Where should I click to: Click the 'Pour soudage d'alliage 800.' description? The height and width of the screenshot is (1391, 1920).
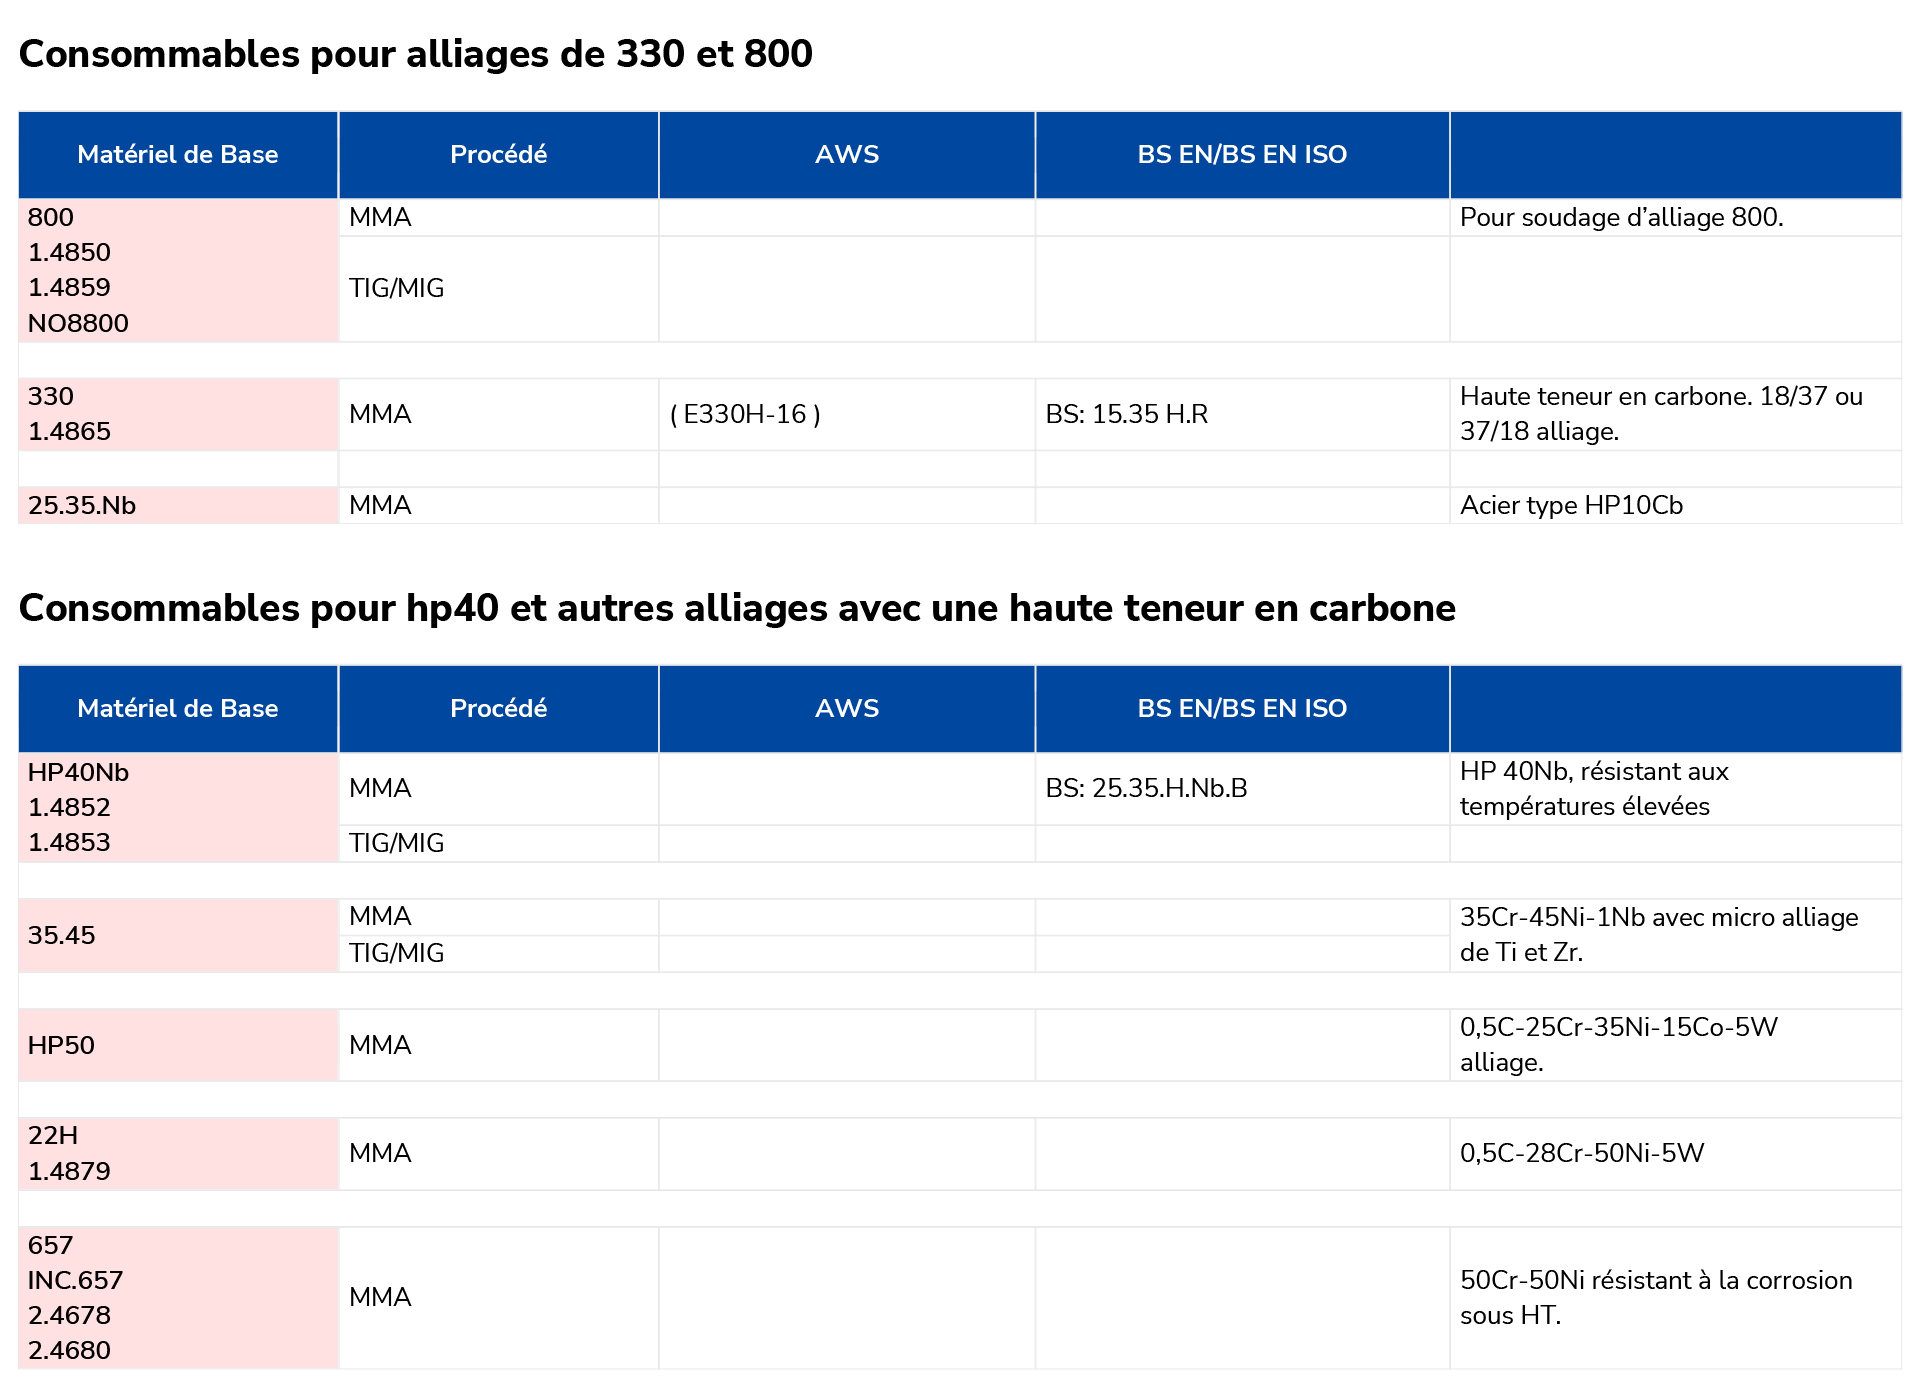(x=1621, y=218)
